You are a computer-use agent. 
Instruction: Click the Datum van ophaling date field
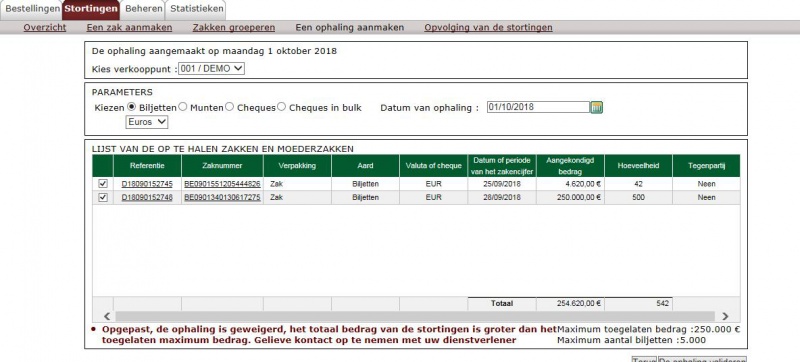pyautogui.click(x=538, y=107)
